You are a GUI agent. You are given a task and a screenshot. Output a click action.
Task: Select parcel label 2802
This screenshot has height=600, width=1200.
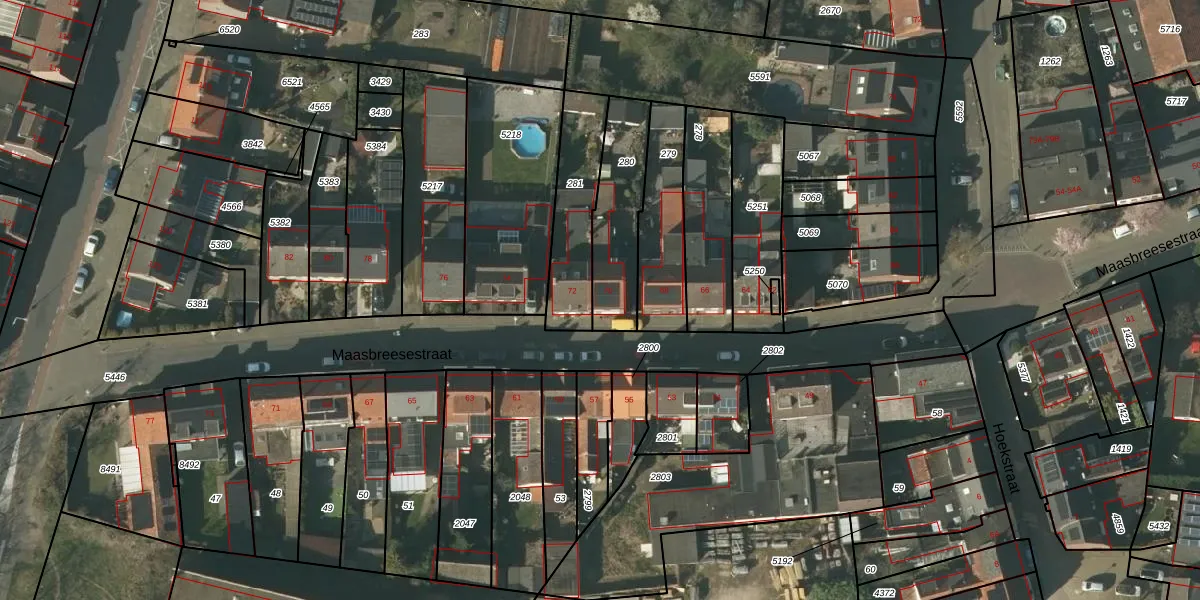pyautogui.click(x=773, y=351)
